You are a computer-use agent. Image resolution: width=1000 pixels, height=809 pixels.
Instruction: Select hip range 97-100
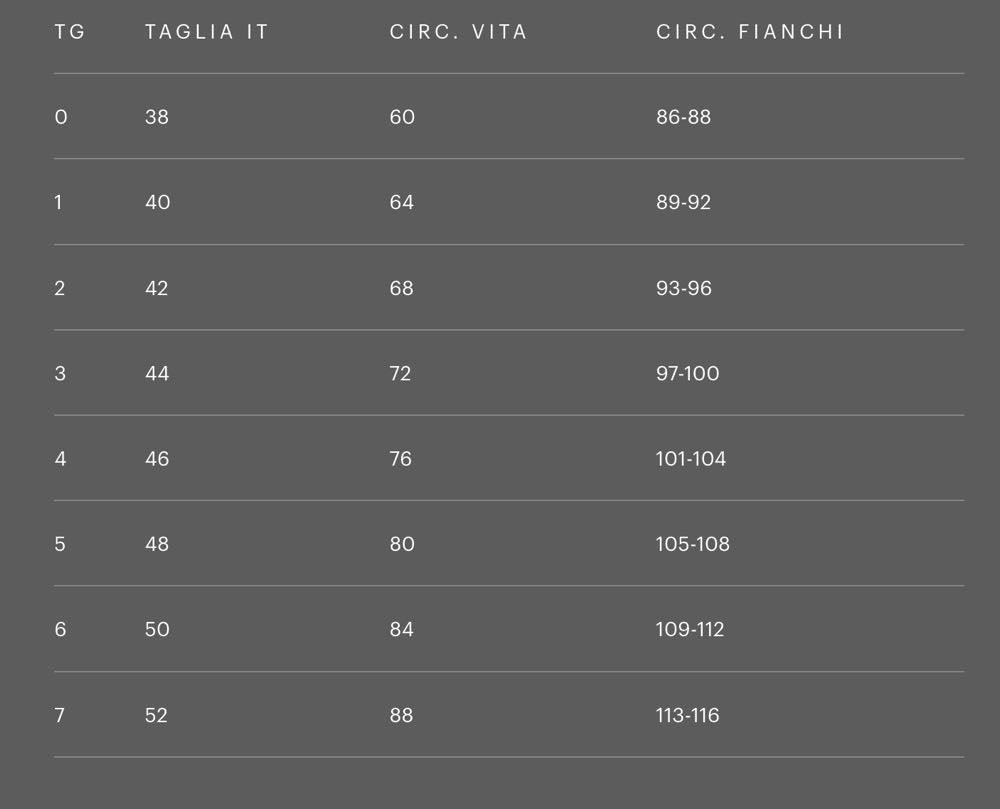[688, 373]
